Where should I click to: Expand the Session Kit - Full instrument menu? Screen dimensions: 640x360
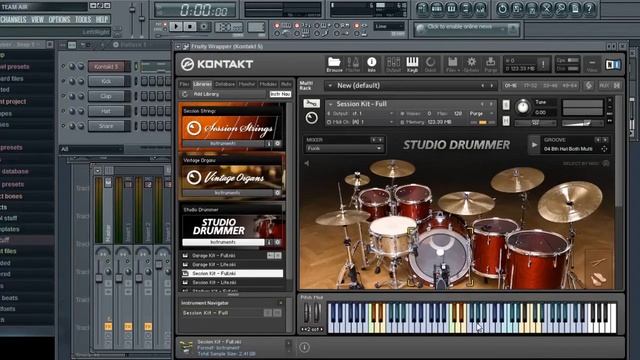tap(331, 104)
